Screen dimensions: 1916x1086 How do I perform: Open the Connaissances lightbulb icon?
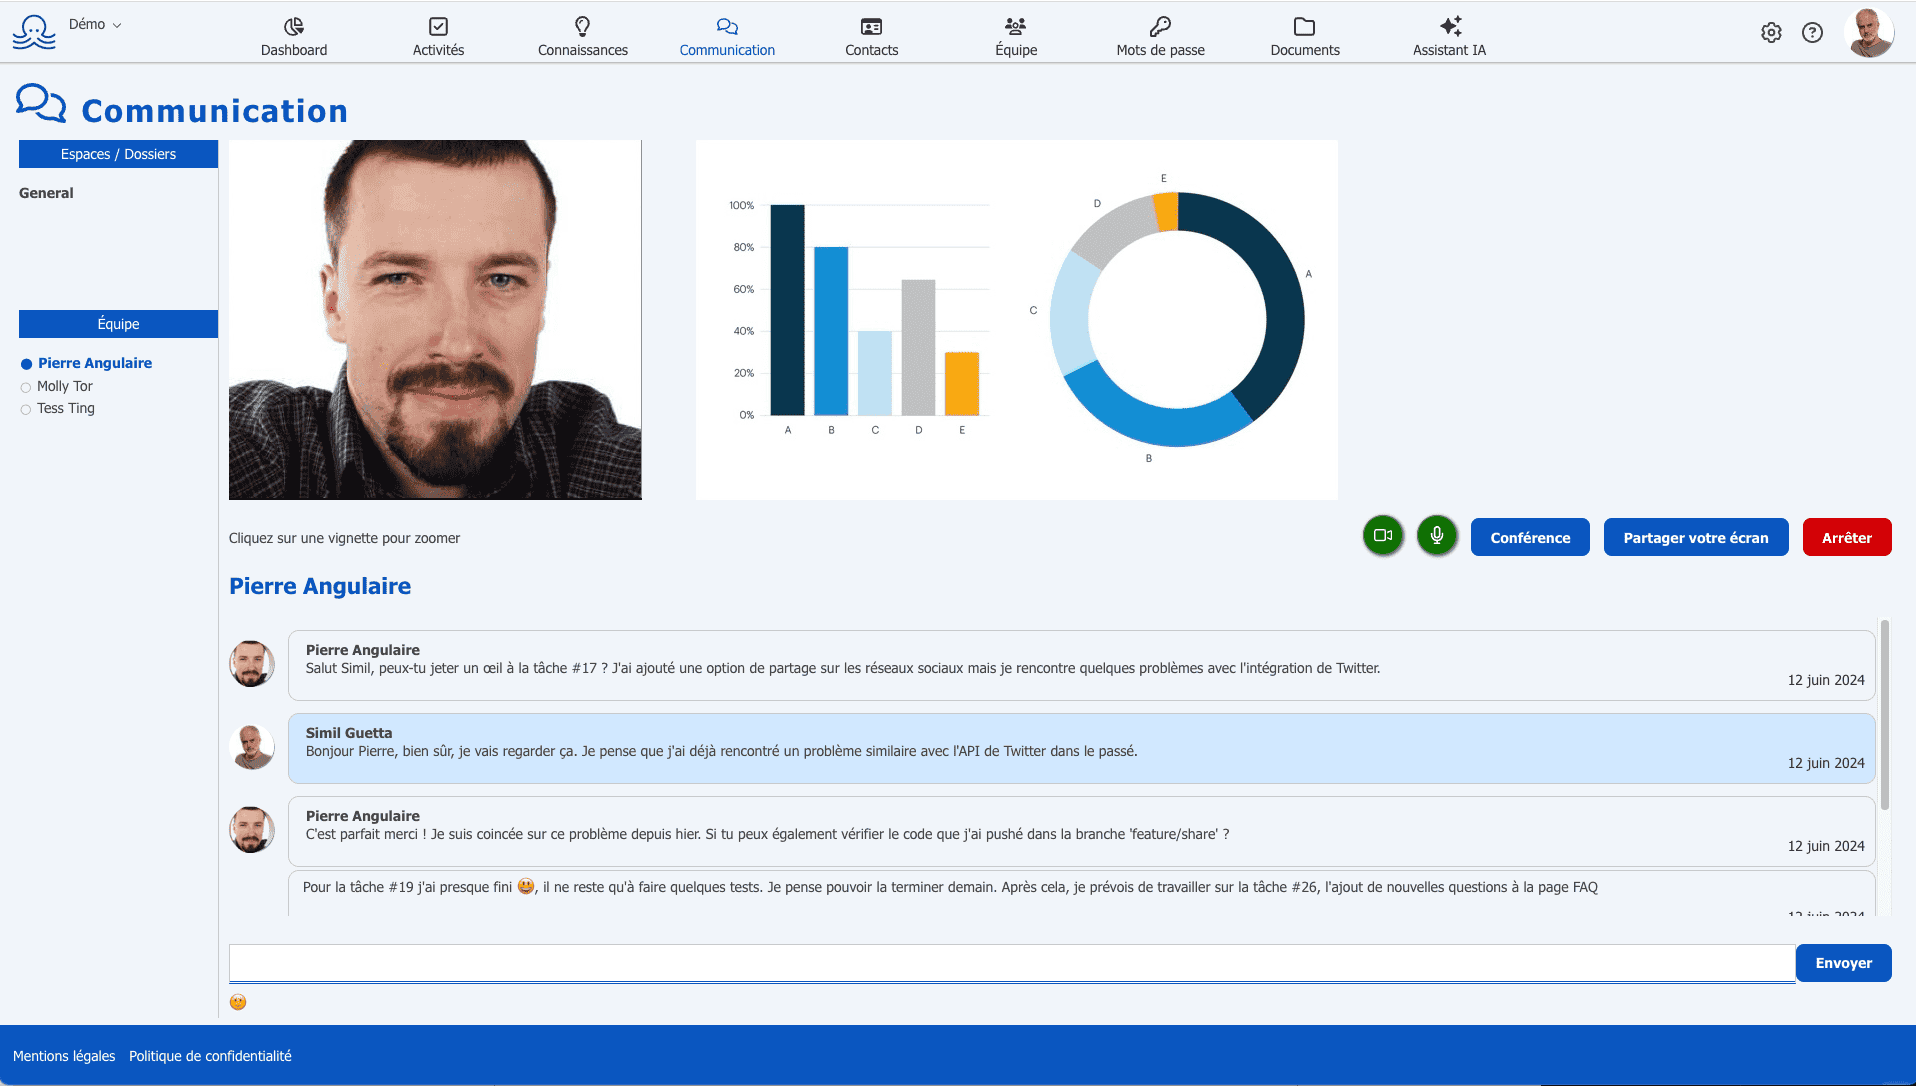click(x=583, y=37)
